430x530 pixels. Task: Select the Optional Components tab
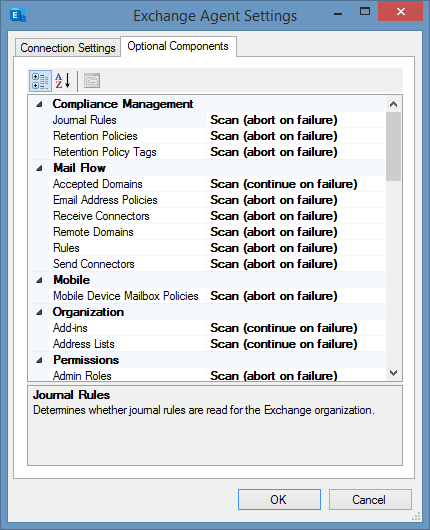(x=178, y=46)
